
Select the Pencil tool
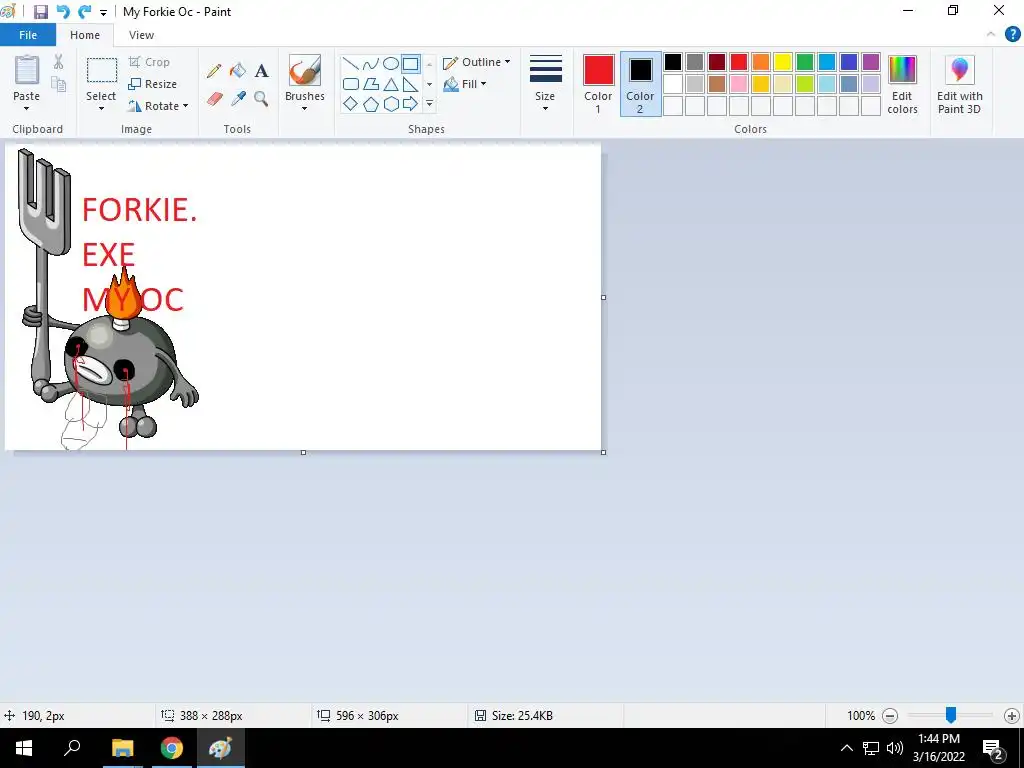(x=214, y=71)
